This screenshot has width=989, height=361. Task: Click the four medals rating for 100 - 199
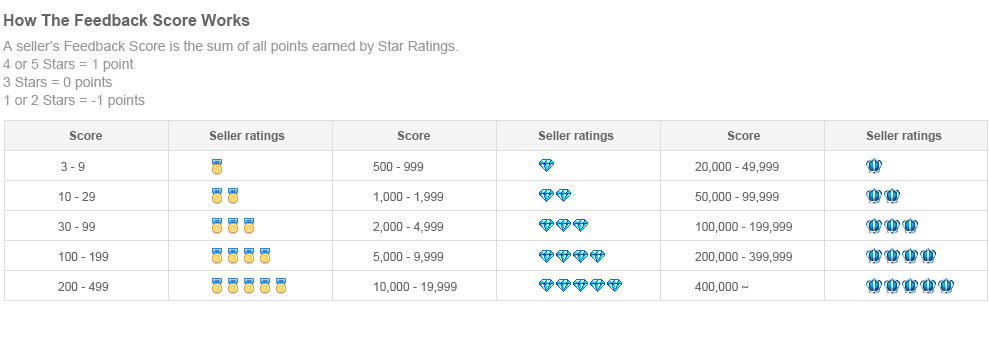click(241, 256)
